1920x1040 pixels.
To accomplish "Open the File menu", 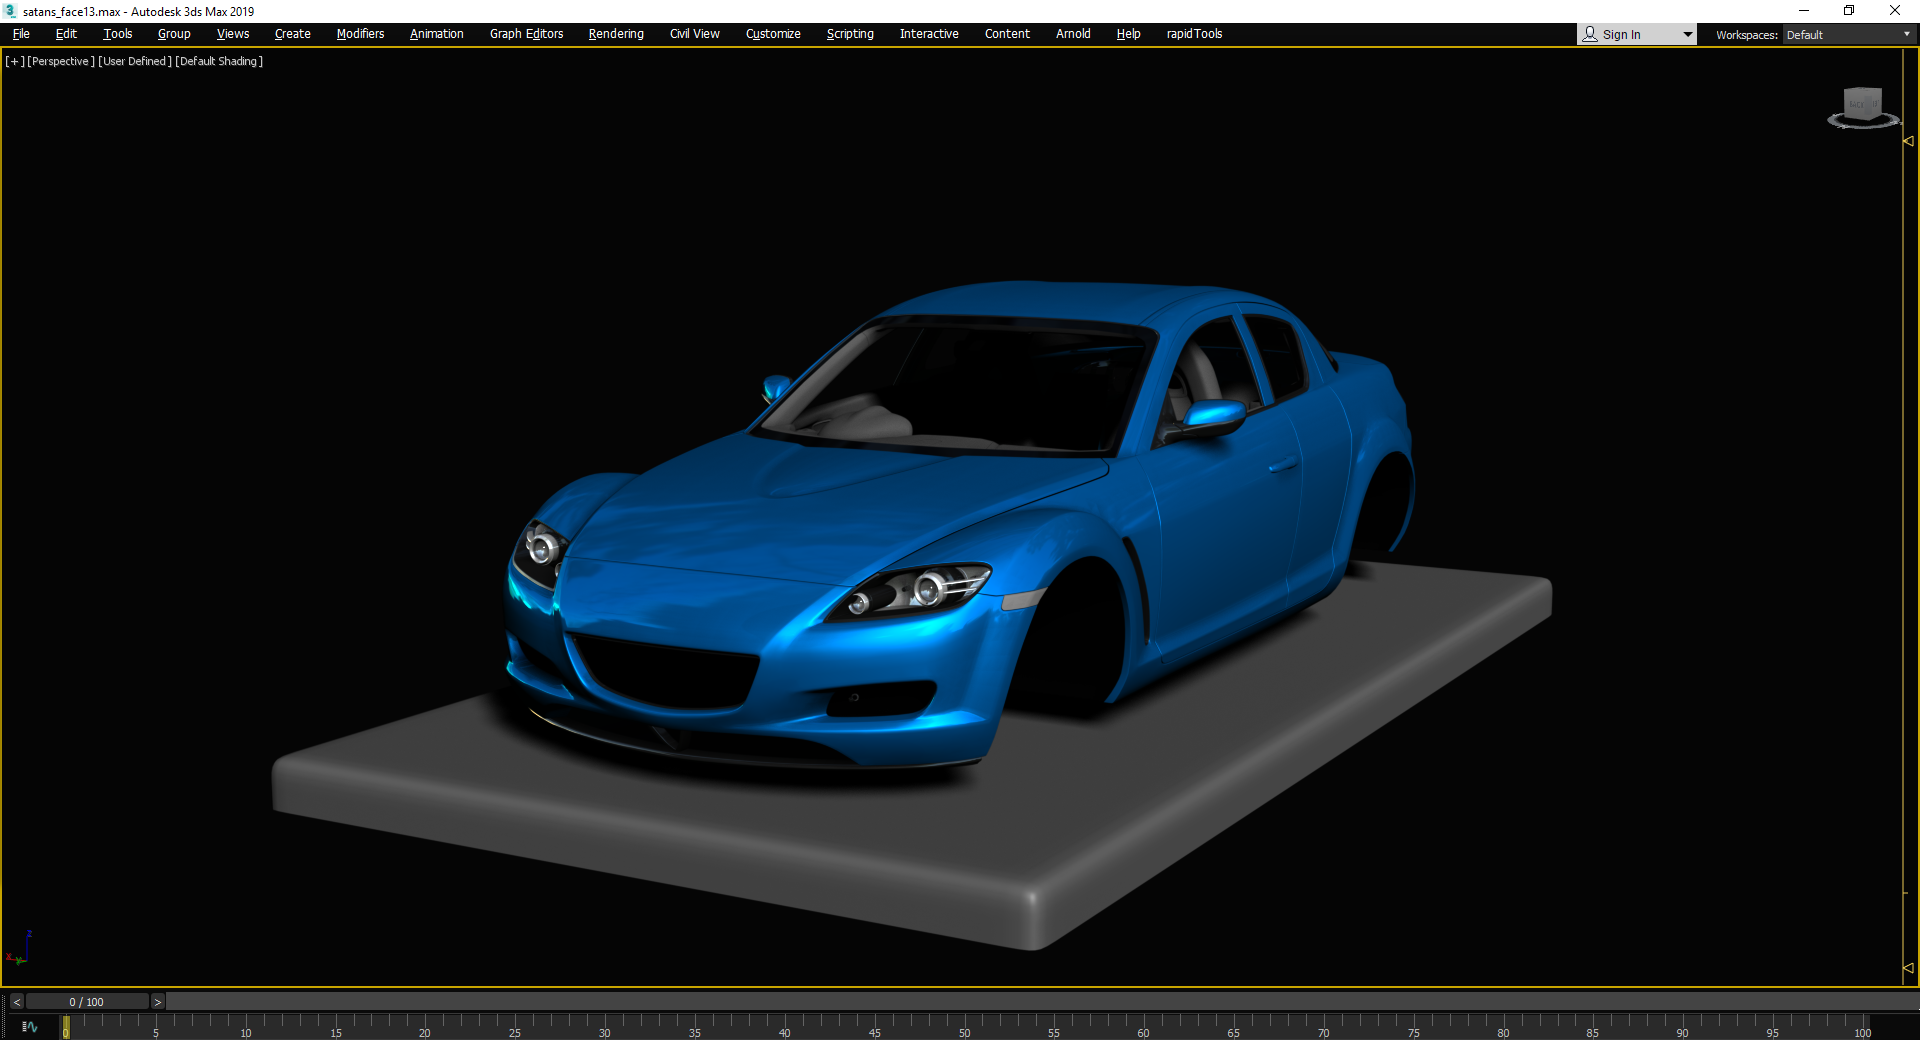I will [x=21, y=34].
